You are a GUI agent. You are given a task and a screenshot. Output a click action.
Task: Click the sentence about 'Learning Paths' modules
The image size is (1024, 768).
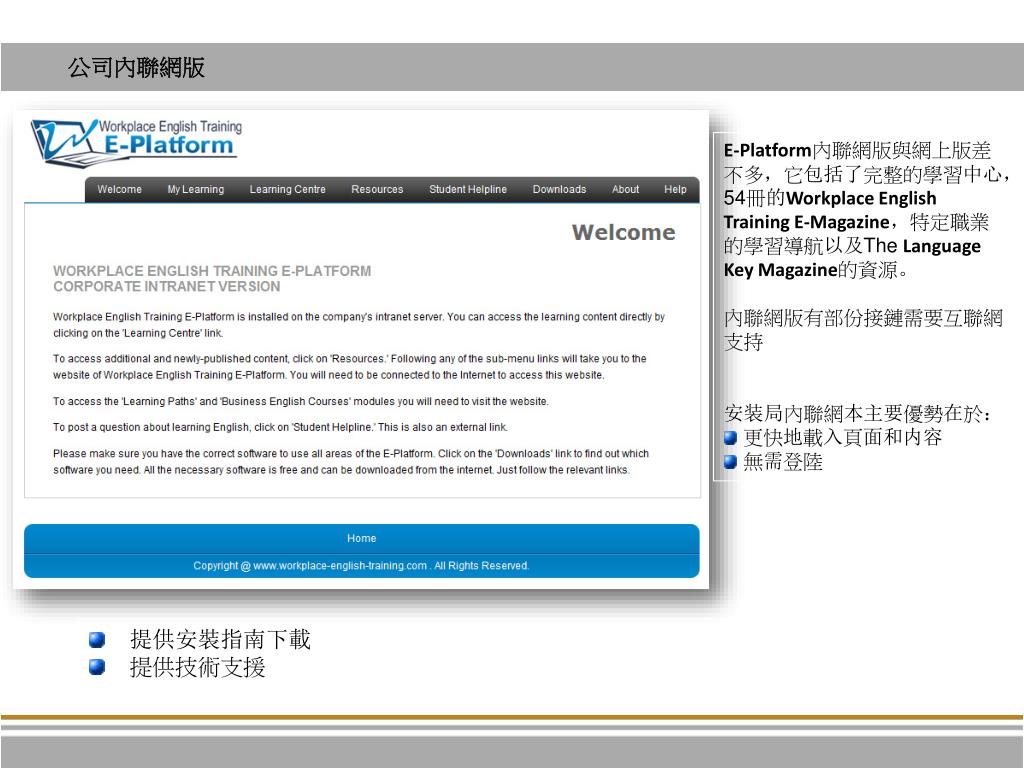point(300,401)
